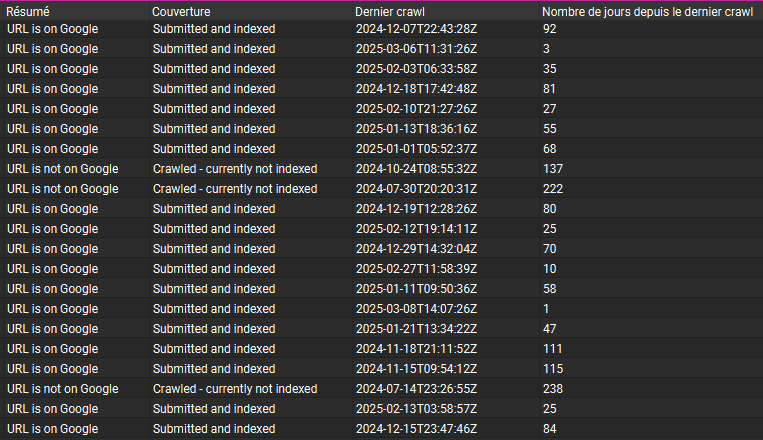Select crawl date 2025-02-03T06:33:58Z
763x440 pixels.
tap(417, 69)
